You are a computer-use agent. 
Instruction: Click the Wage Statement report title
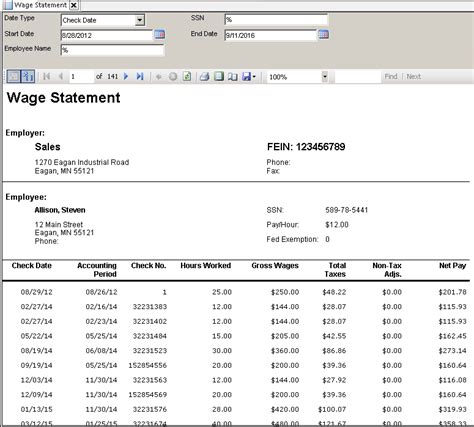64,98
